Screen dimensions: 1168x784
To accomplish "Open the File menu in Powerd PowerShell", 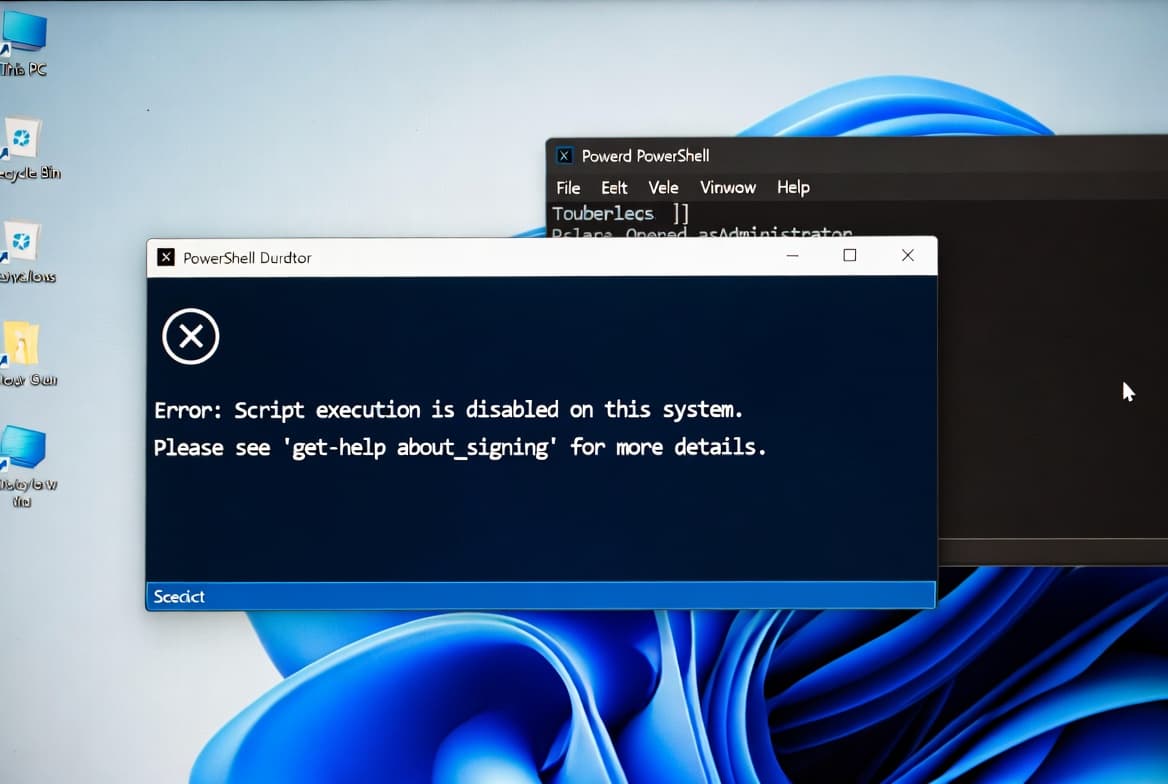I will pyautogui.click(x=568, y=188).
